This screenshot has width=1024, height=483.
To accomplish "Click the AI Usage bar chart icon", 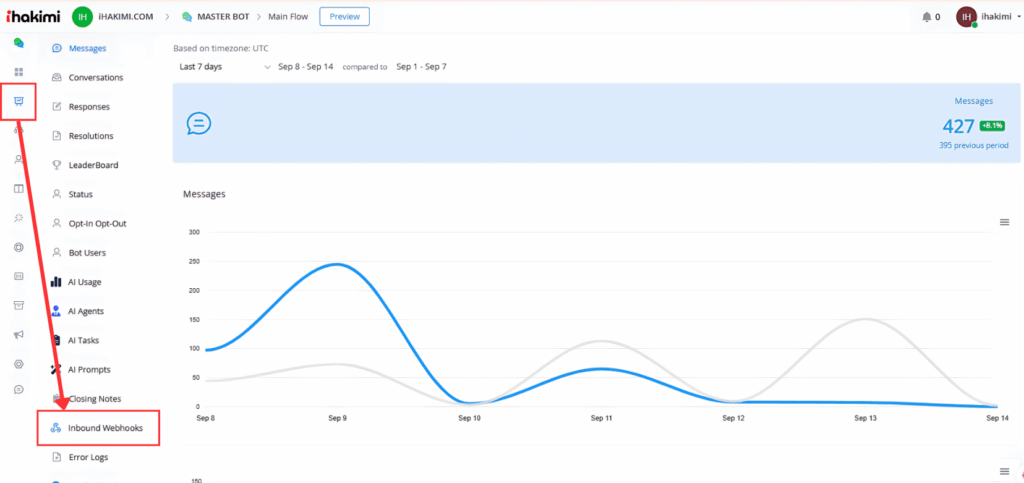I will tap(56, 282).
